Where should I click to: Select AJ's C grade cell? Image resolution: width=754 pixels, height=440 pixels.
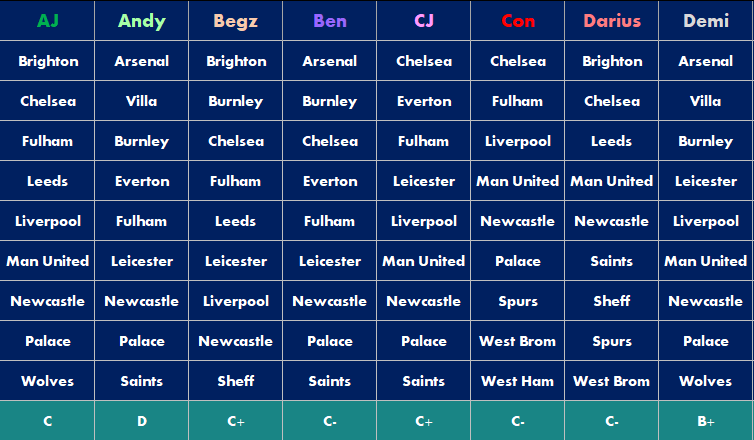47,421
